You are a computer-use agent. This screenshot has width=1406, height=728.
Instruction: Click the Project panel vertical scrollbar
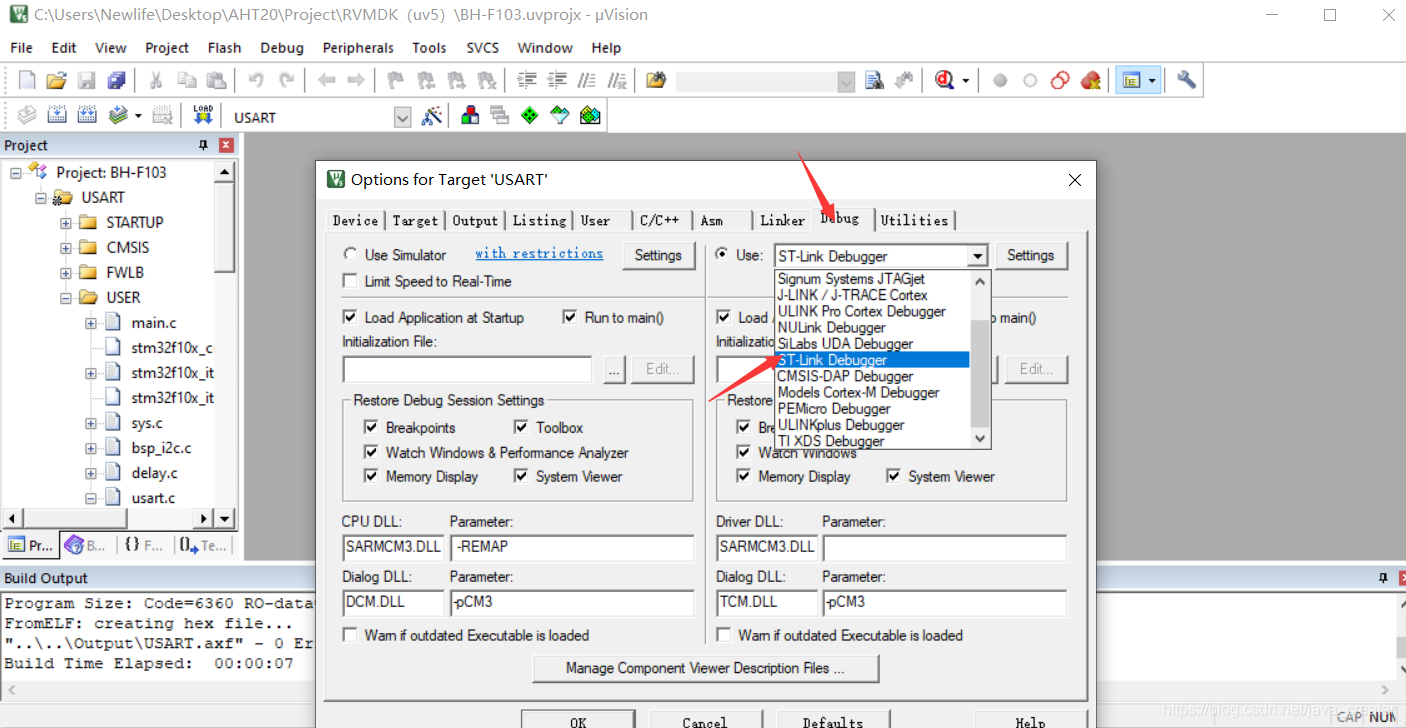225,345
